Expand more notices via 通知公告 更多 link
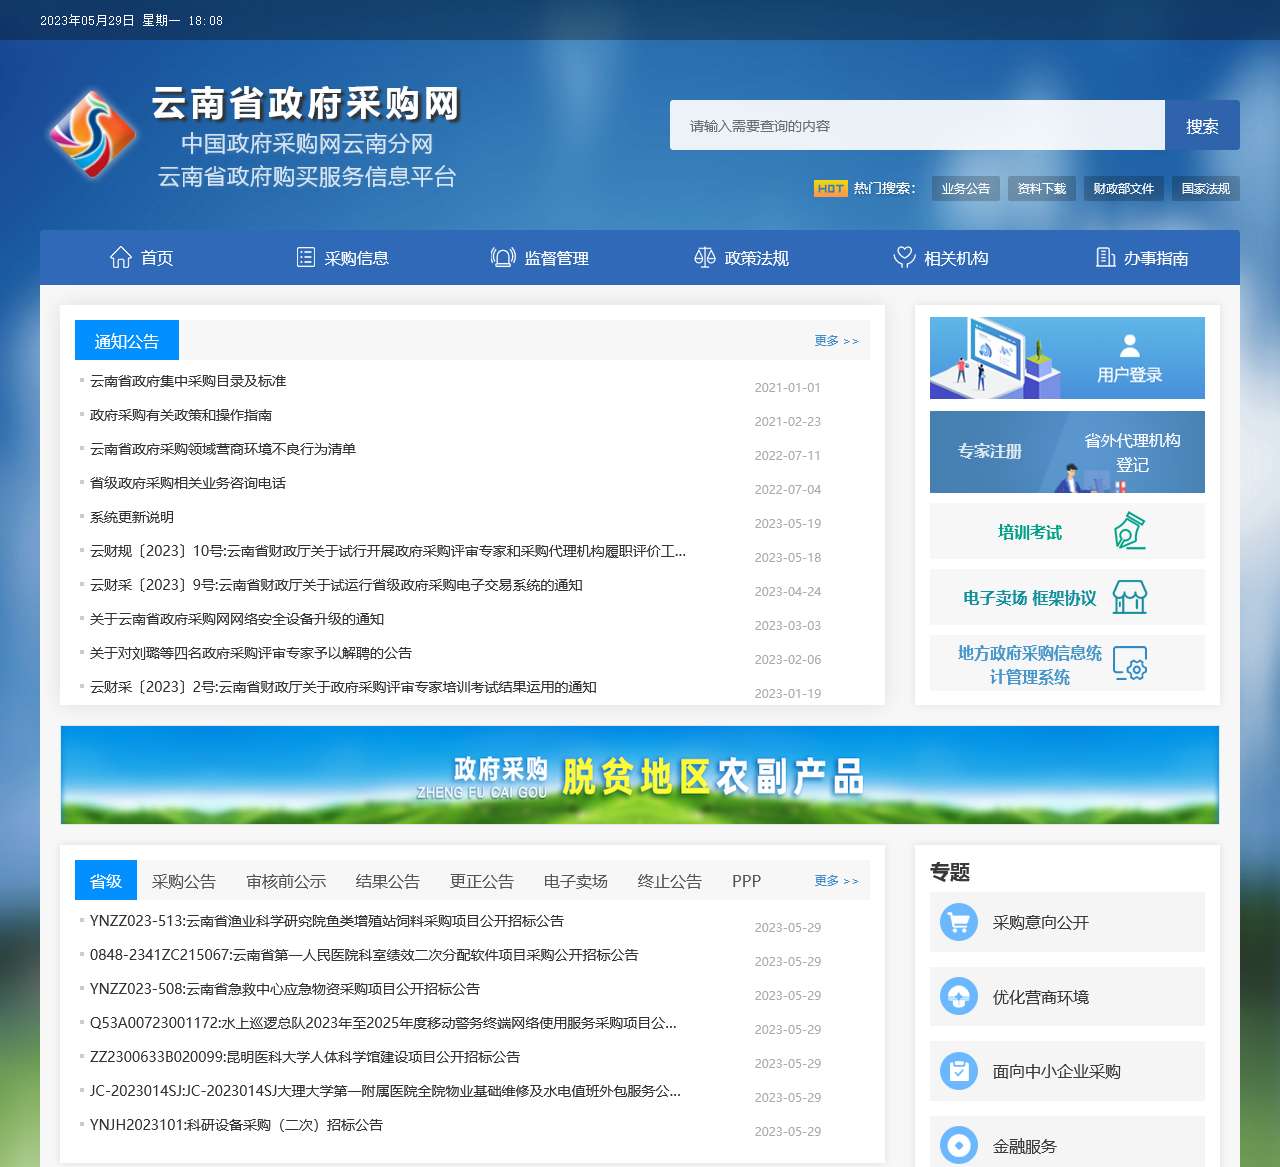 tap(836, 341)
